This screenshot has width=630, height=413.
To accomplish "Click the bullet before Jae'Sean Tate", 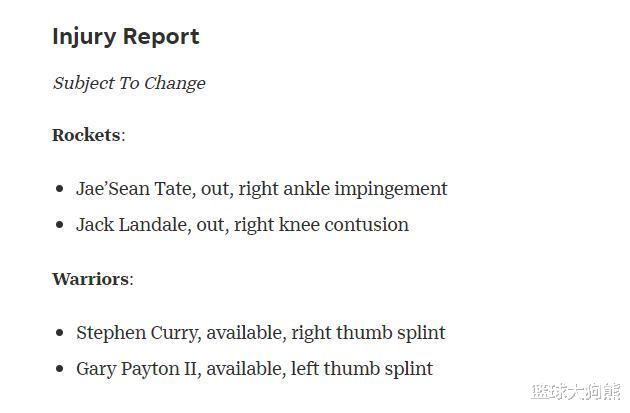I will tap(60, 188).
